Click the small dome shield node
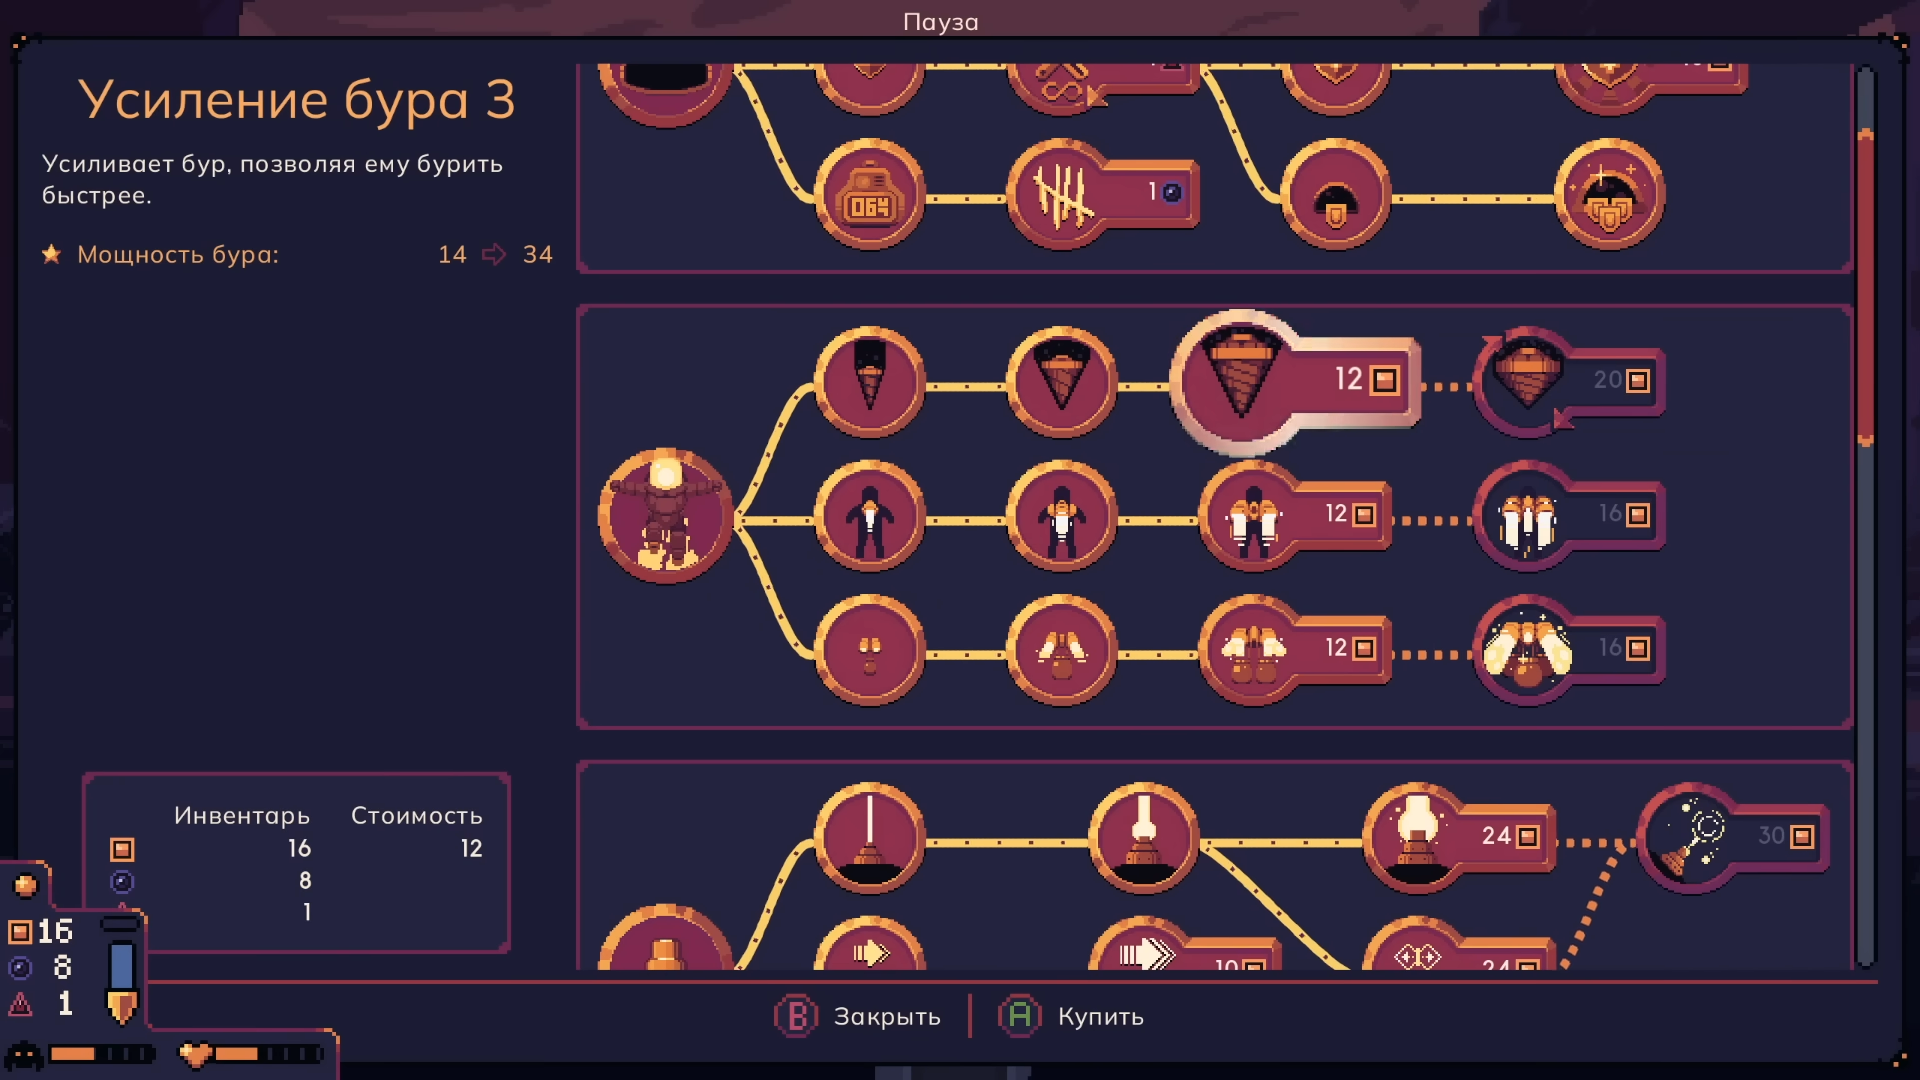The image size is (1920, 1080). coord(1335,194)
